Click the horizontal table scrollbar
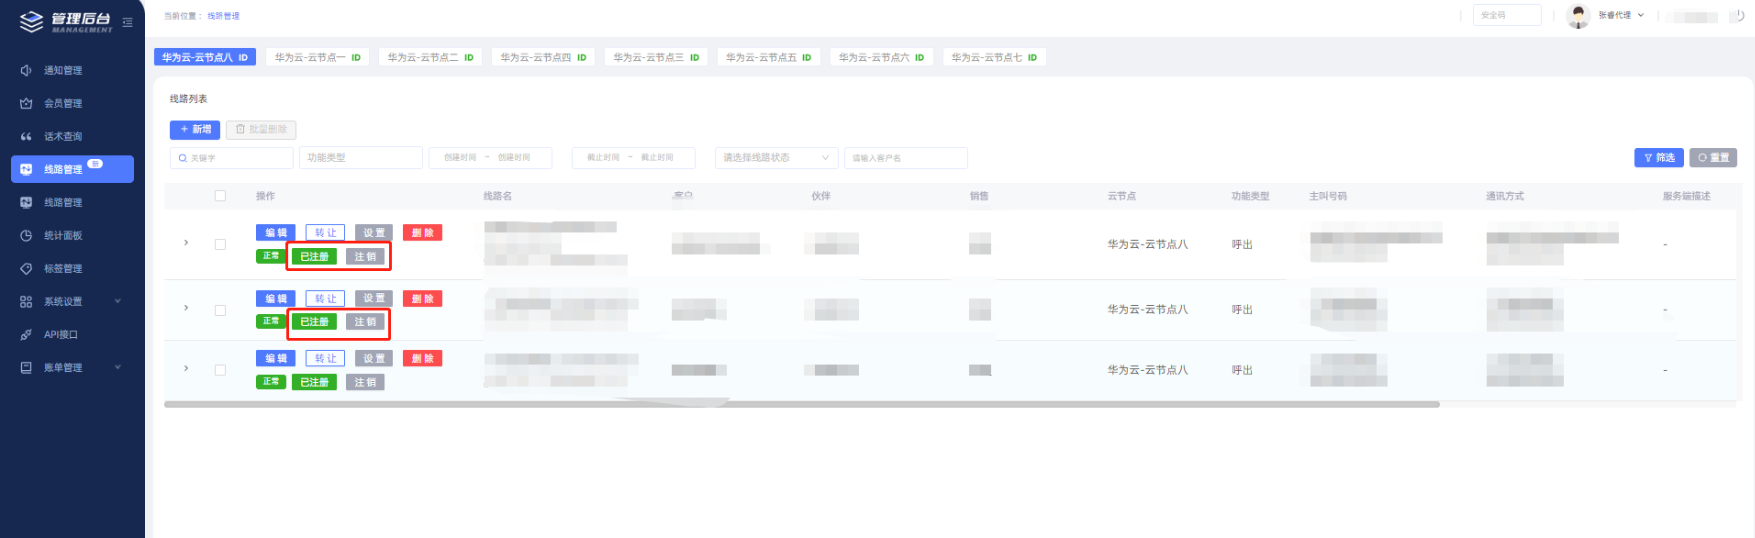This screenshot has height=538, width=1755. point(800,405)
